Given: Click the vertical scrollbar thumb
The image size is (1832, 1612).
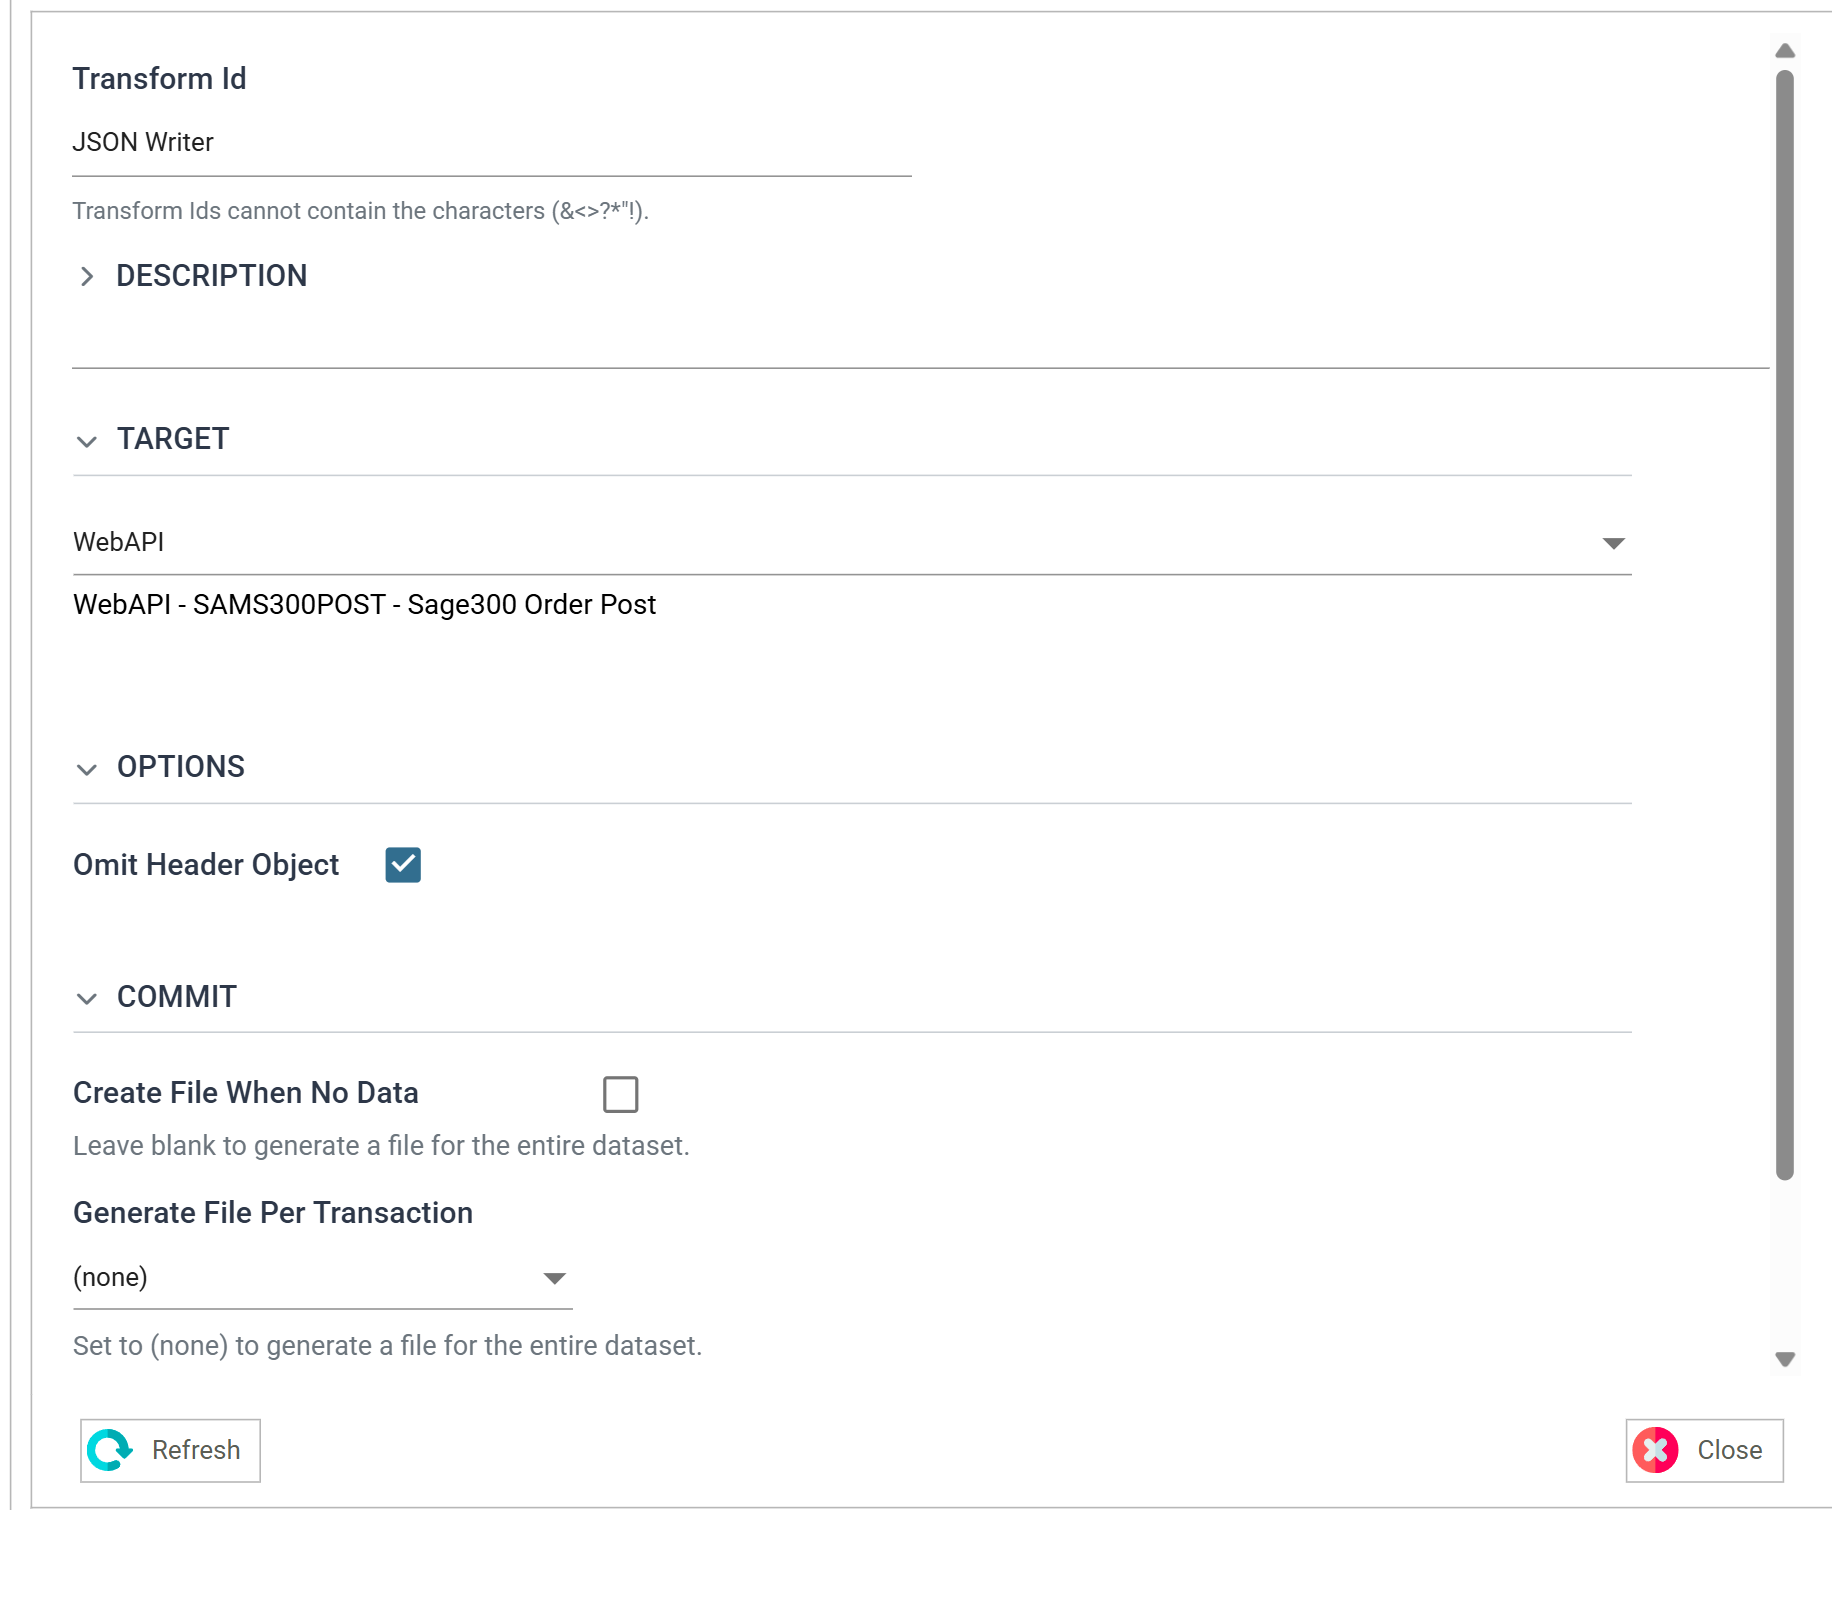Looking at the screenshot, I should click(1785, 625).
